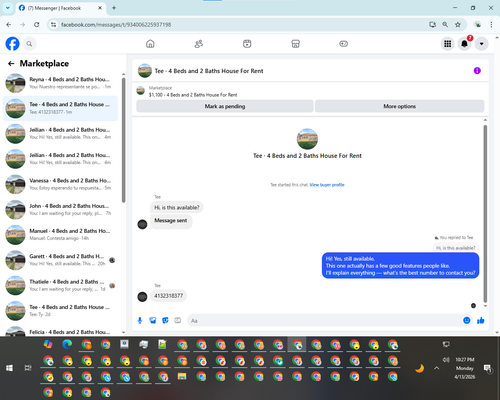
Task: Send a thumbs up like
Action: (481, 320)
